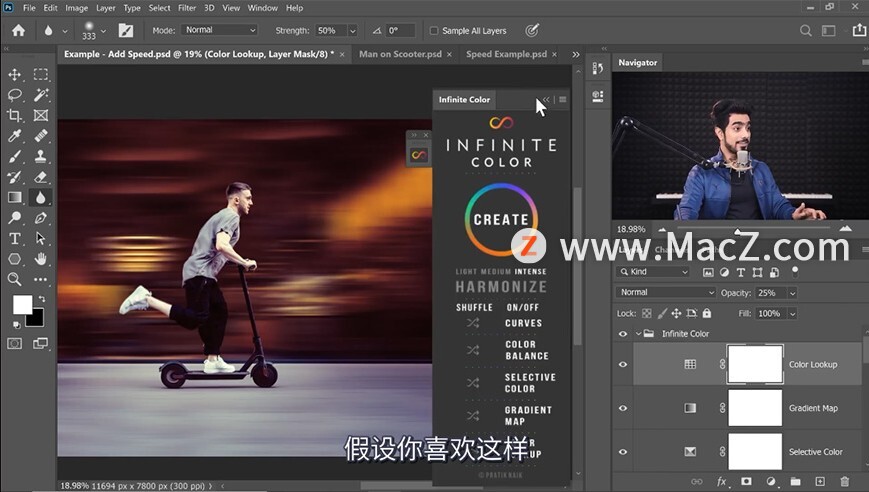Image resolution: width=869 pixels, height=492 pixels.
Task: Select the Eraser tool
Action: [x=40, y=177]
